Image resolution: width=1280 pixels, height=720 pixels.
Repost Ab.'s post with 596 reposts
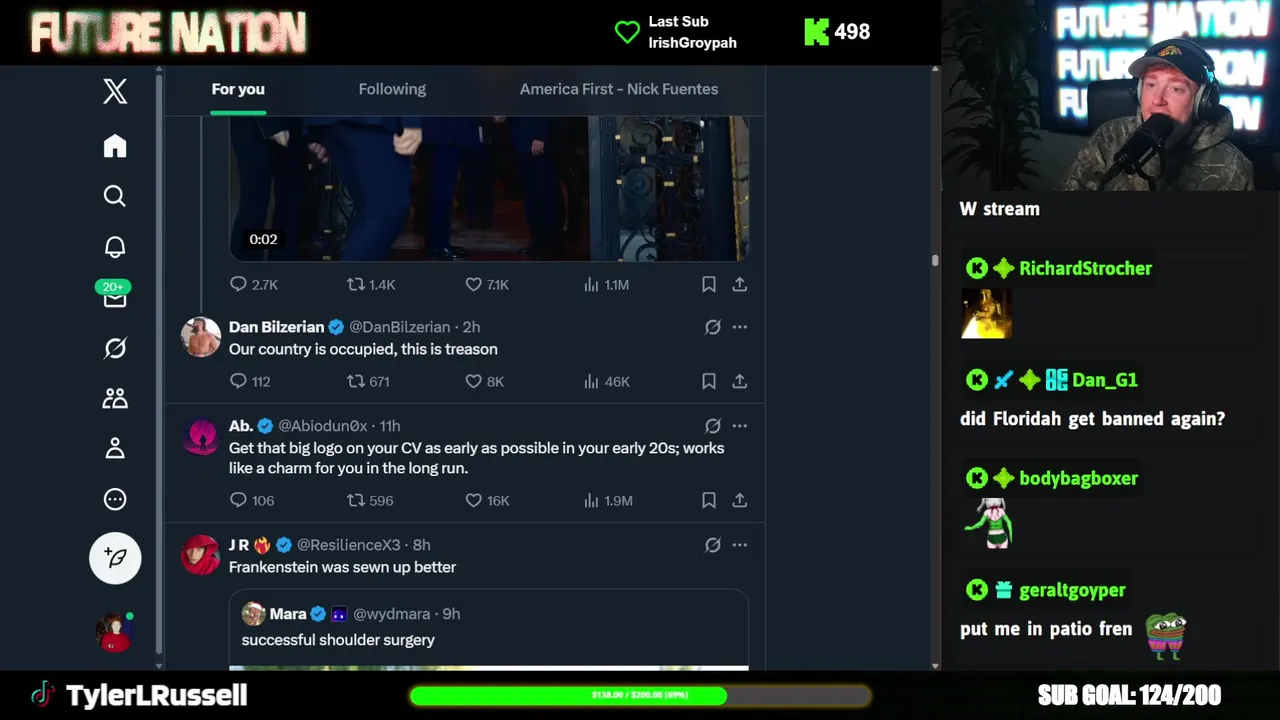pos(370,500)
